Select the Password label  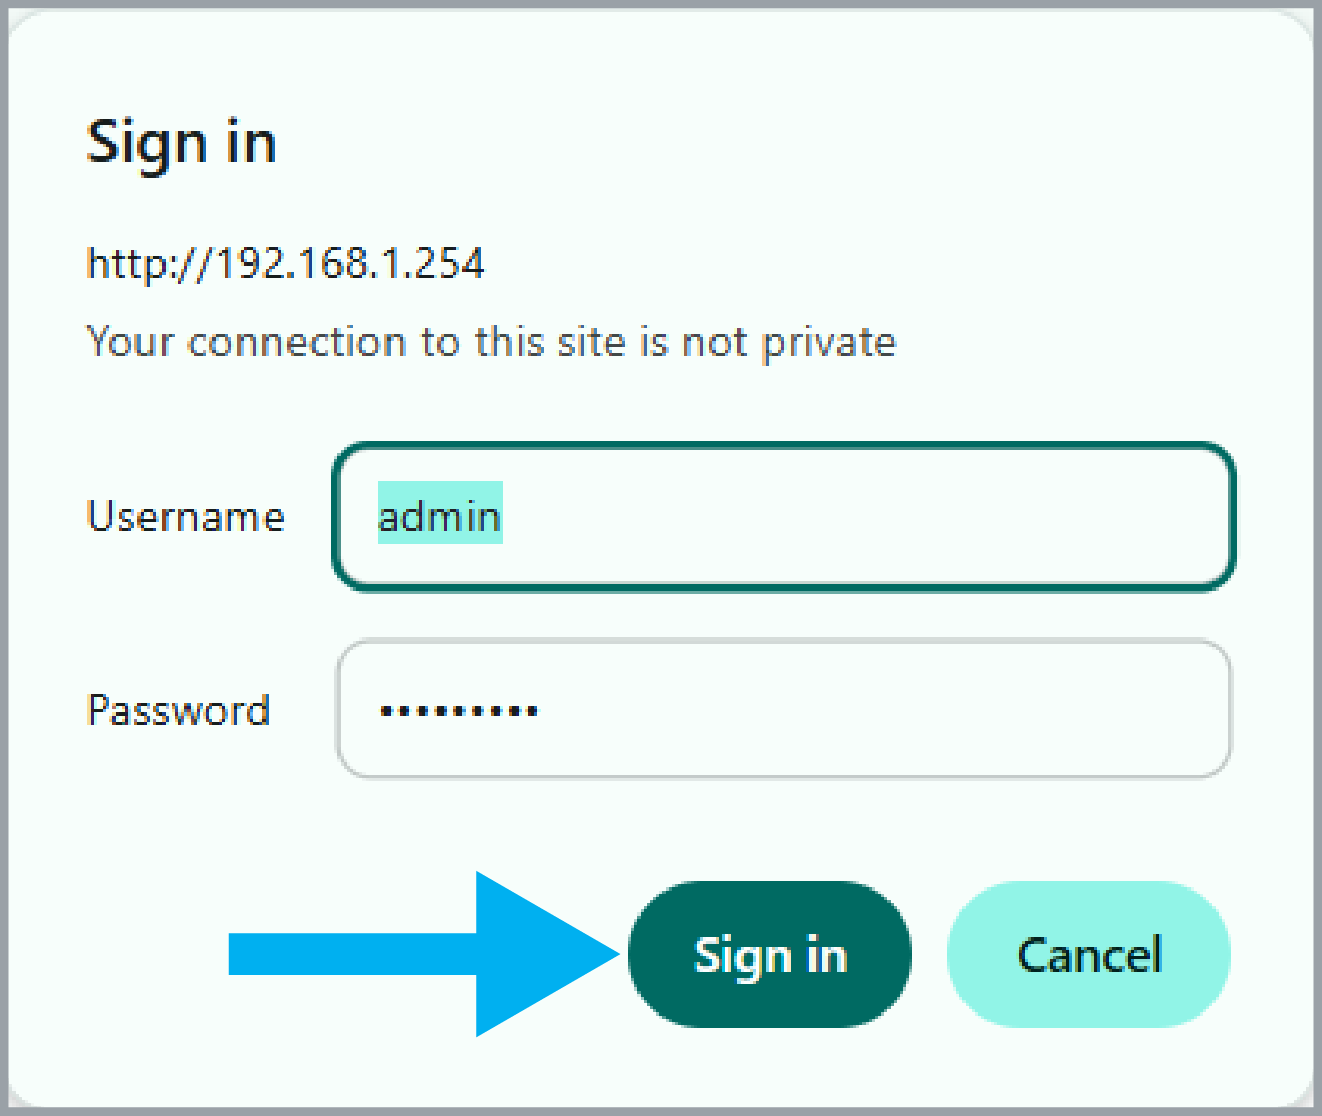click(179, 710)
